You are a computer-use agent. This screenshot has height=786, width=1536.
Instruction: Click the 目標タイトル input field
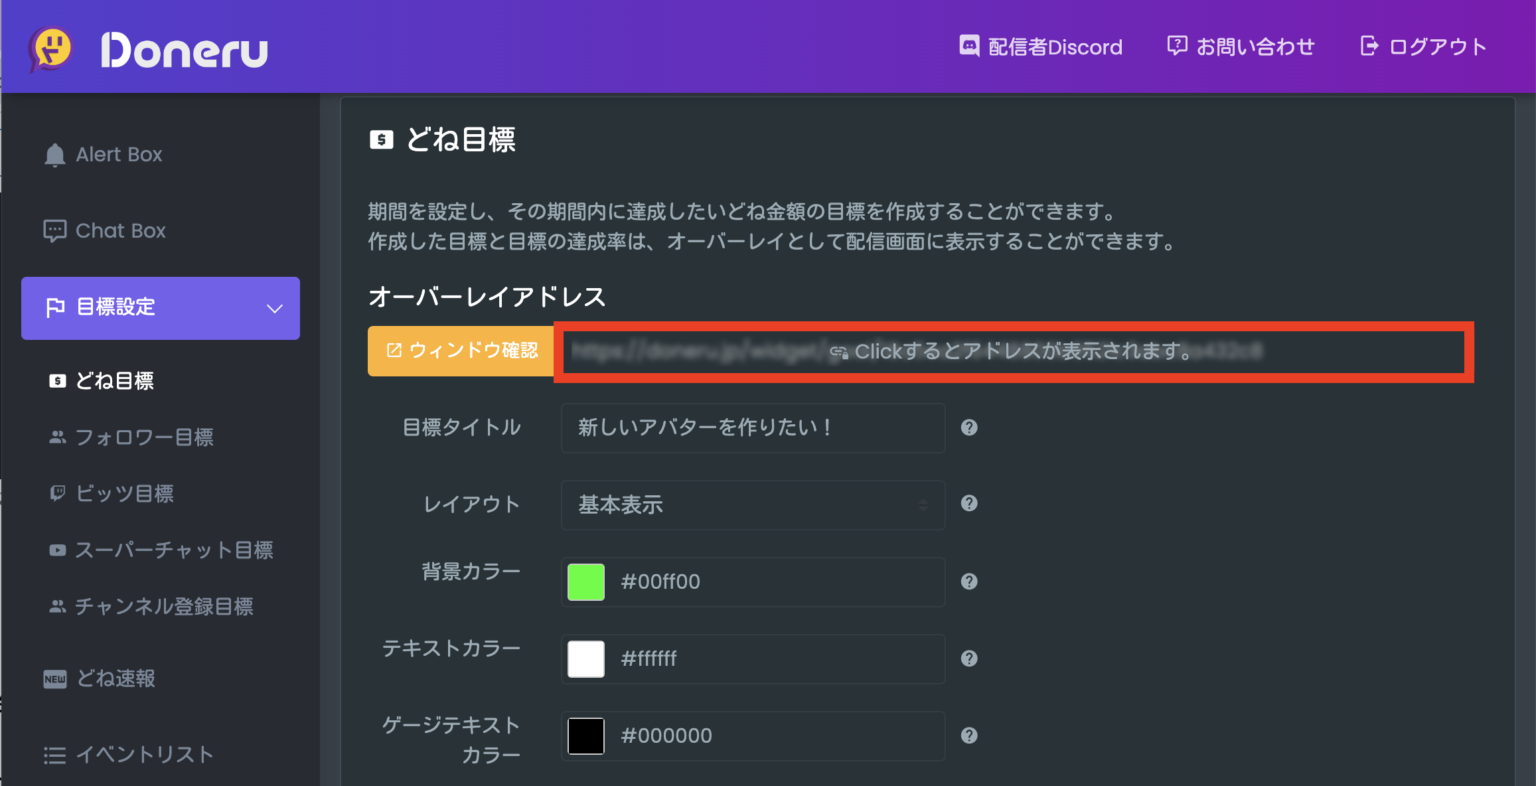coord(753,428)
